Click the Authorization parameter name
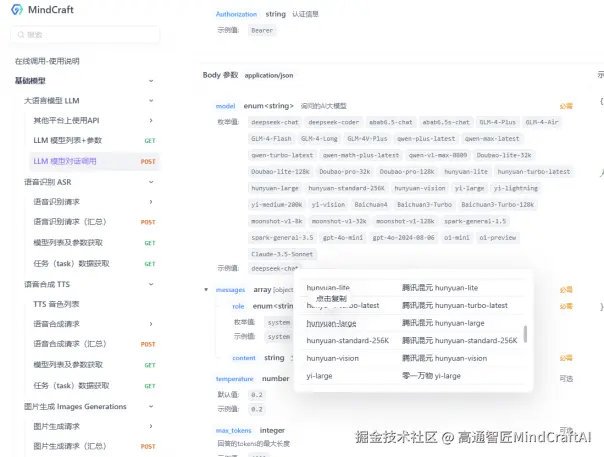Screen dimensions: 604x457 (236, 14)
